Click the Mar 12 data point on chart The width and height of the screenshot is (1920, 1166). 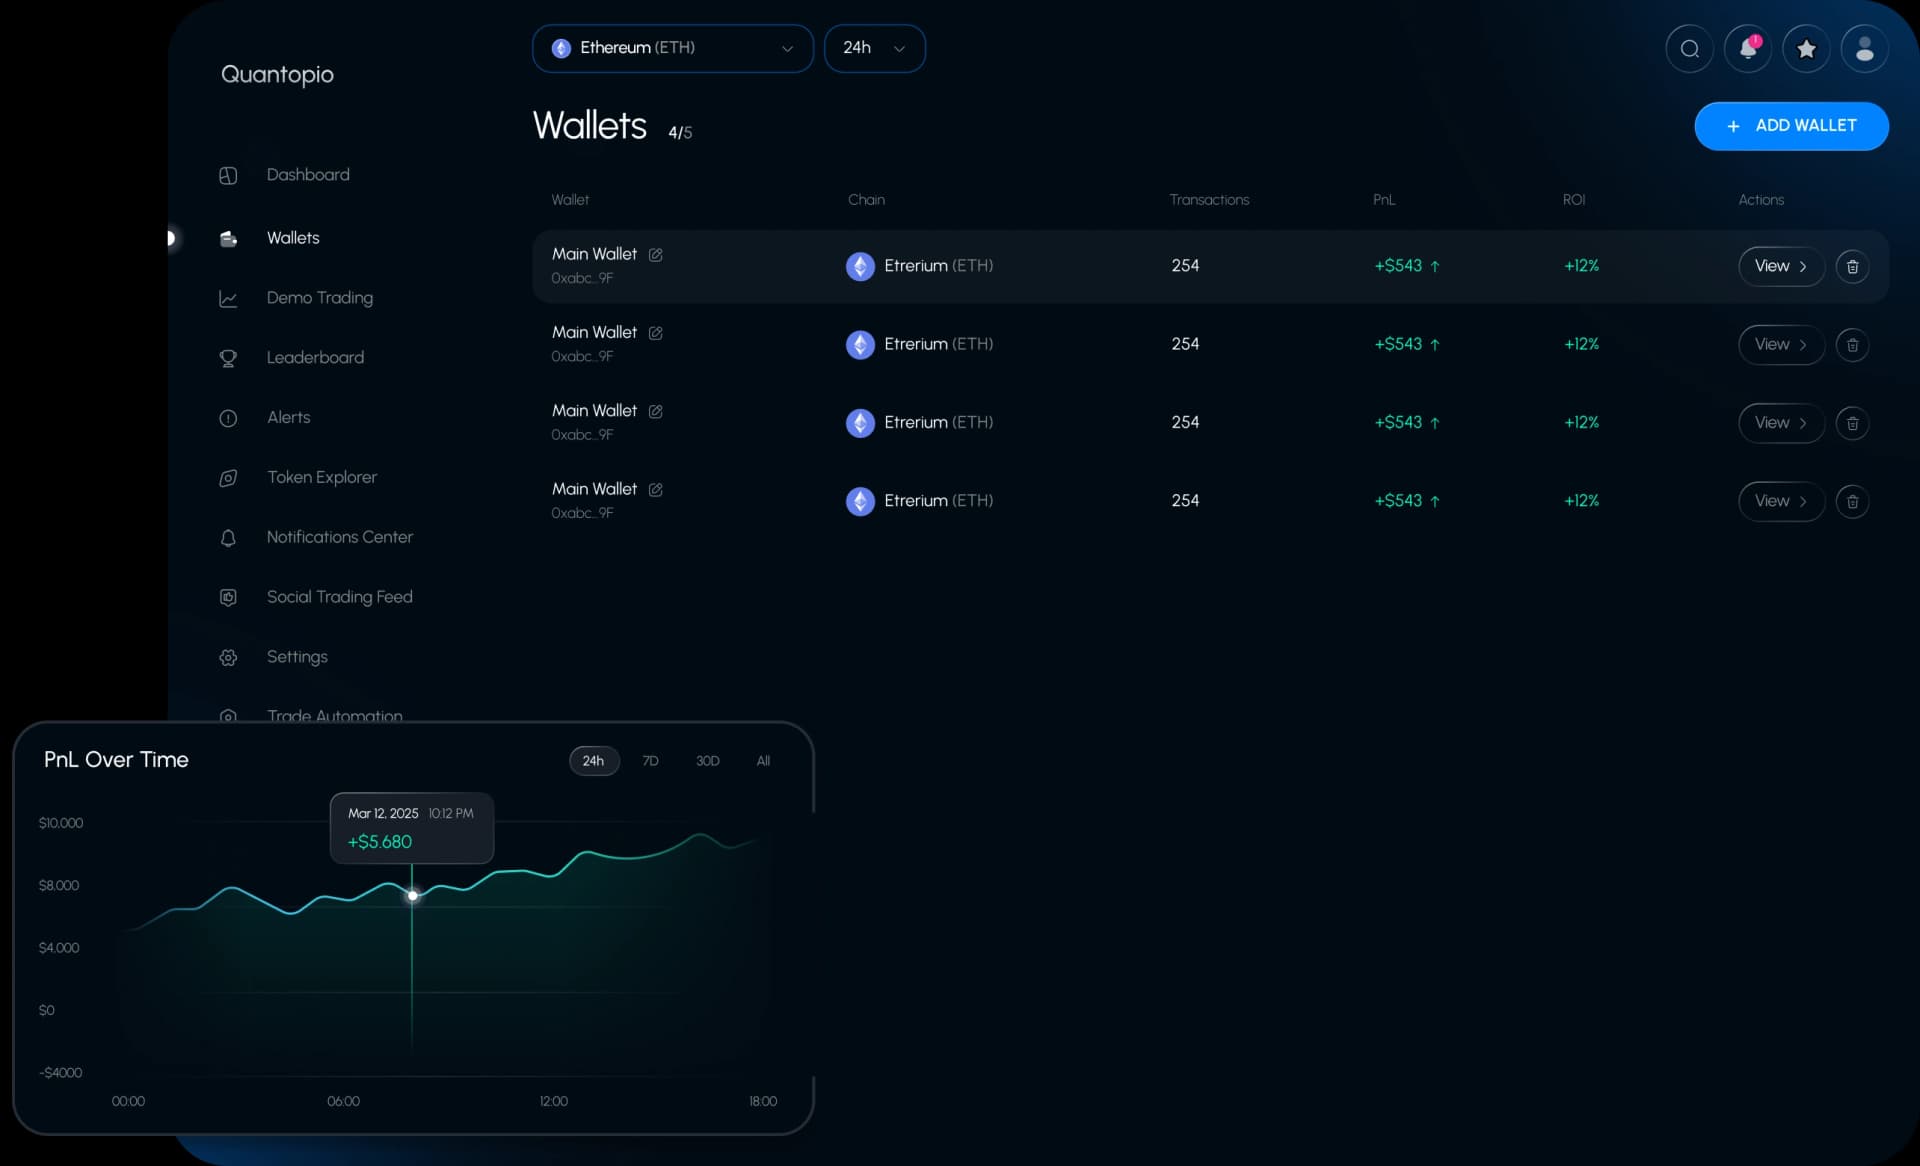(413, 896)
